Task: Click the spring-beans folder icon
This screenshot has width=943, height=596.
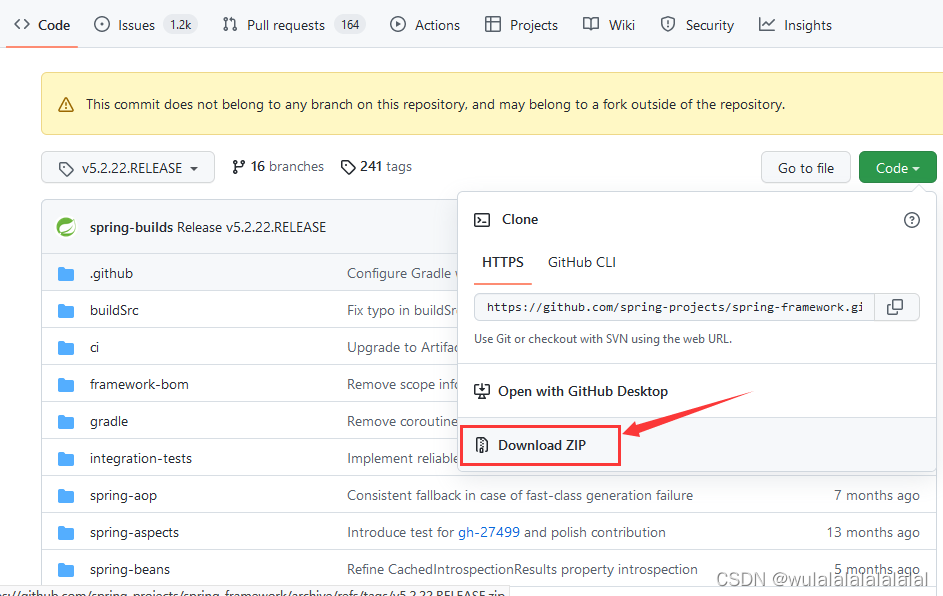Action: [66, 570]
